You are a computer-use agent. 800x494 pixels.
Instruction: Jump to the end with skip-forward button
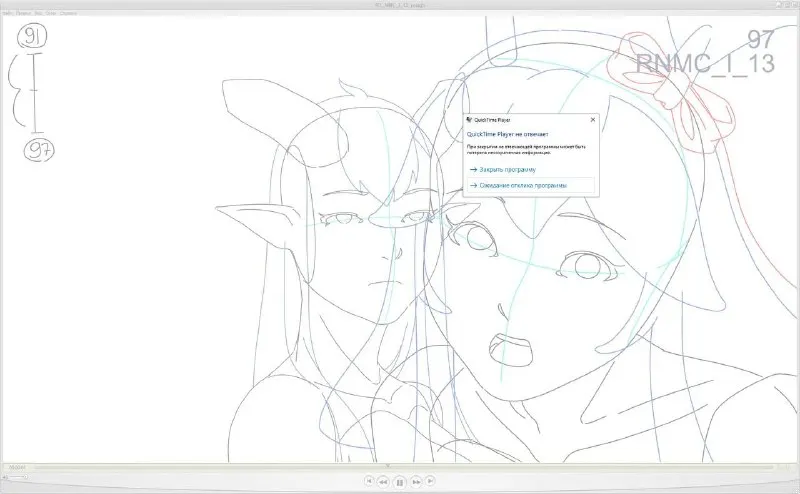430,481
